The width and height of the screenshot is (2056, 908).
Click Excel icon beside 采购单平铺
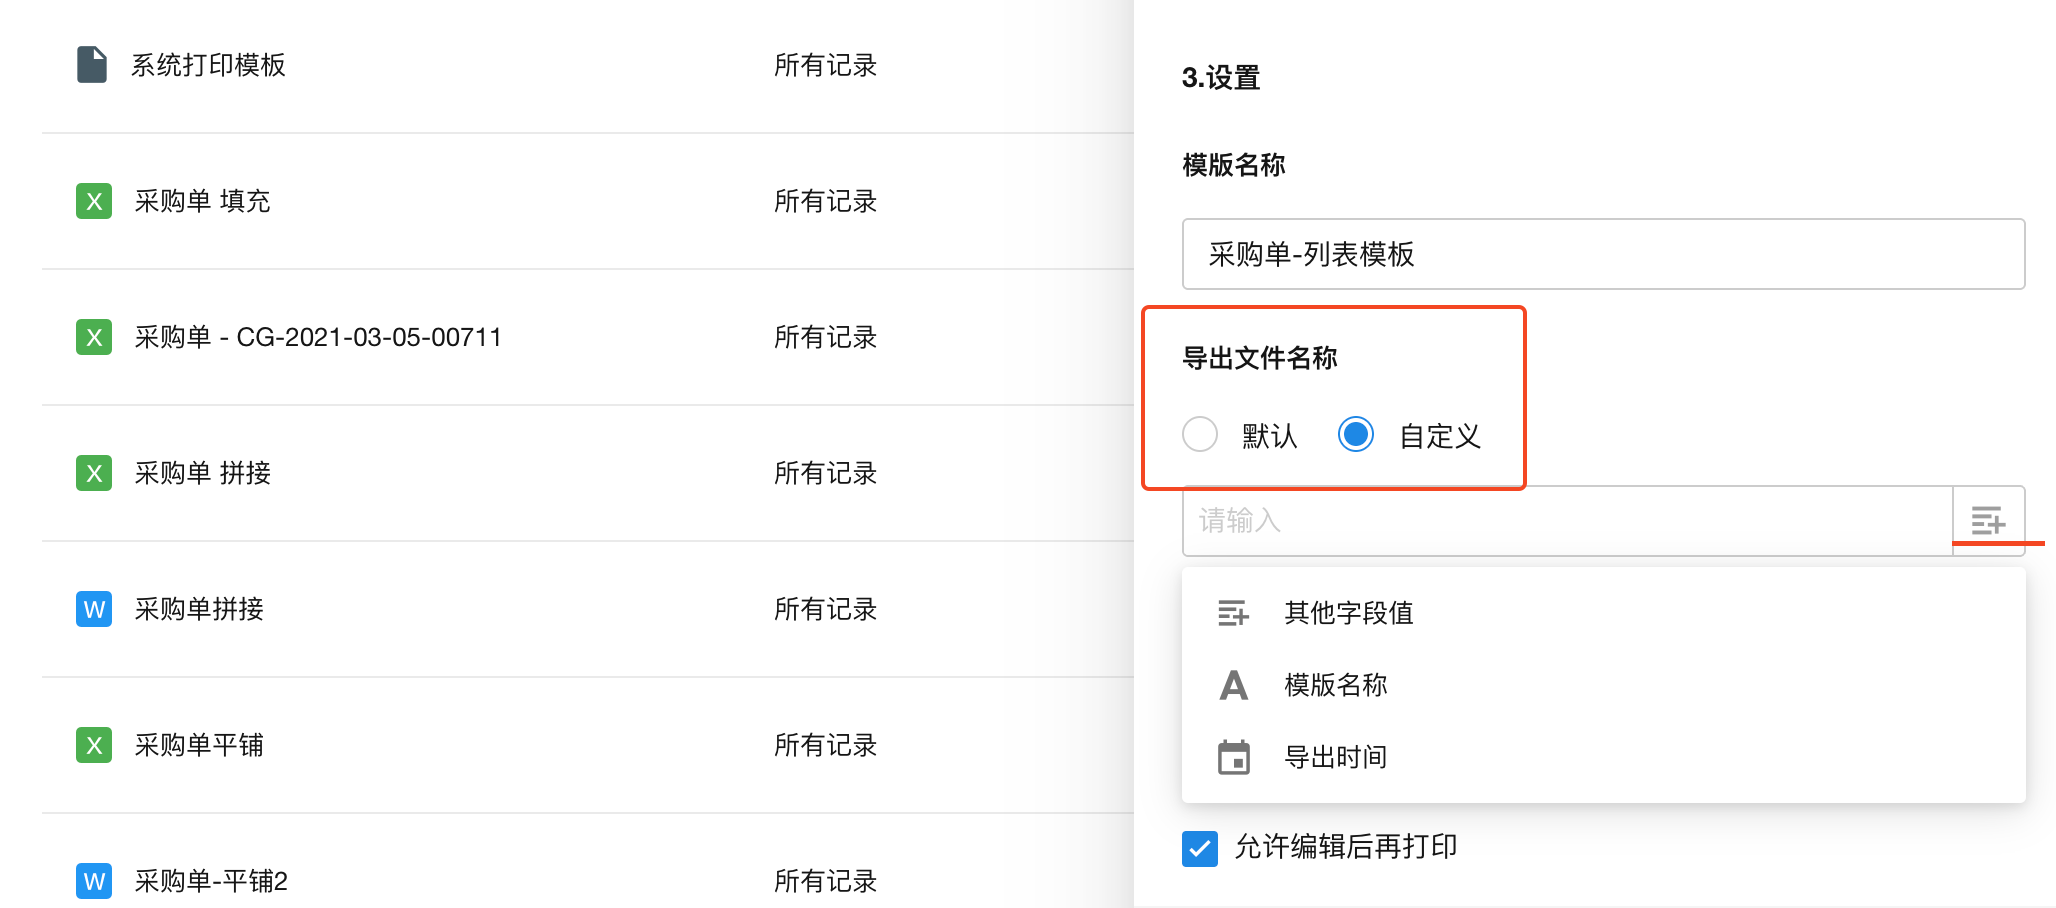click(94, 745)
